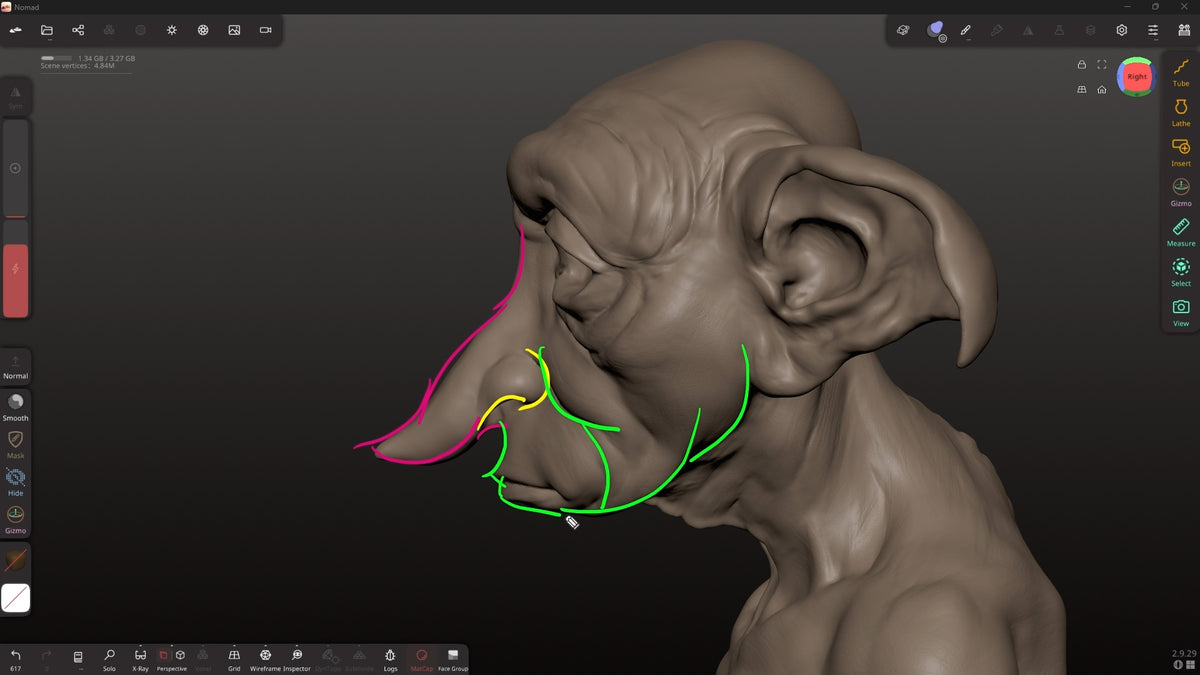Click the Scene vertices stats text

pos(76,66)
